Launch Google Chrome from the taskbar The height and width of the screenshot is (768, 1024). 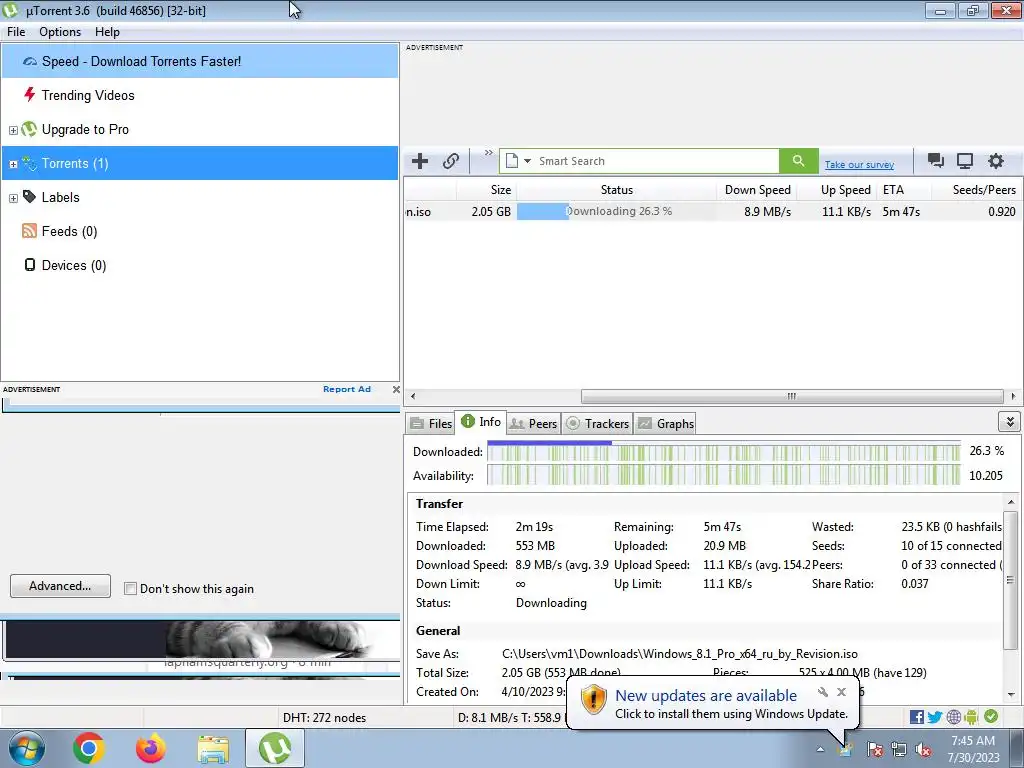[x=88, y=748]
